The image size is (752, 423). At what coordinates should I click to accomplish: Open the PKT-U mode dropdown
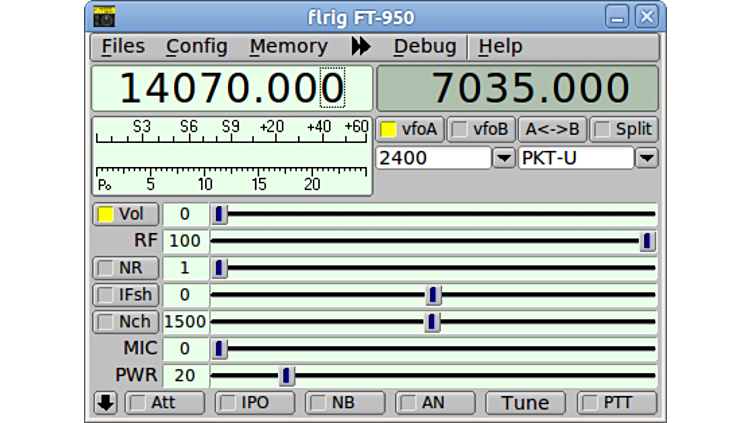click(x=647, y=158)
